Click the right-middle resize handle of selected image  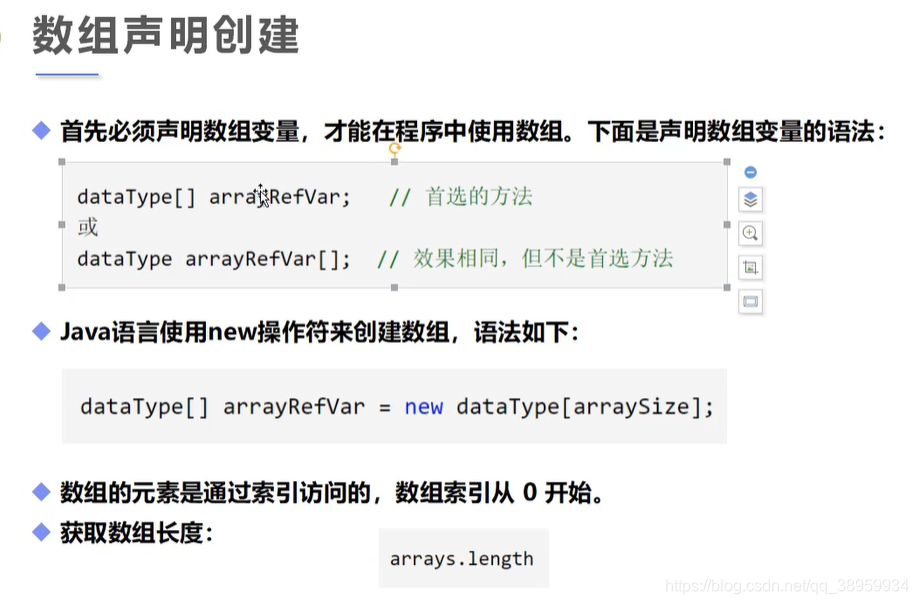click(x=727, y=225)
